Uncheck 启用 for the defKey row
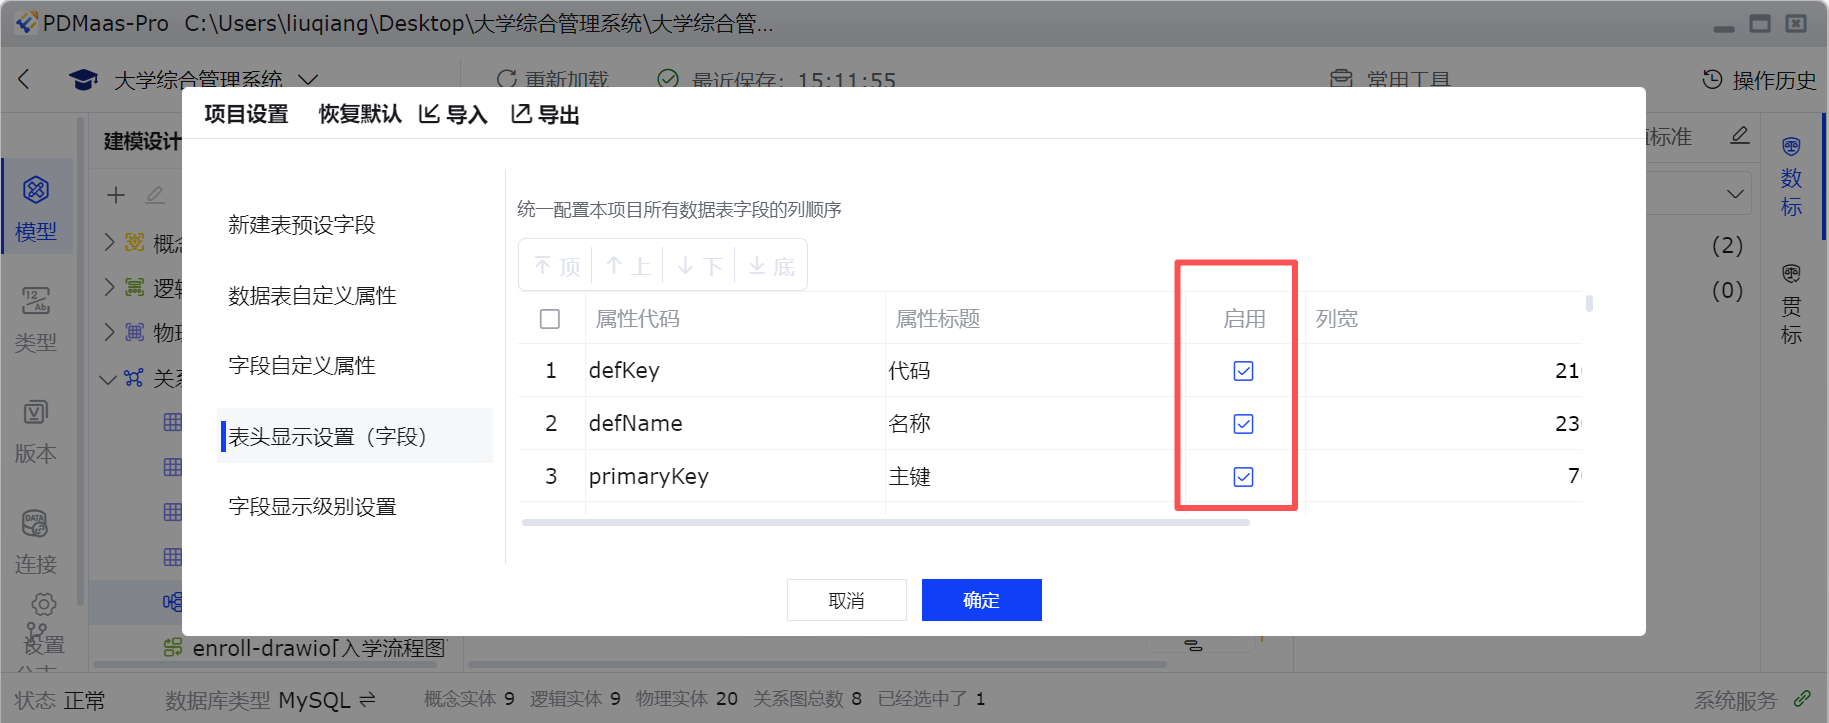This screenshot has height=723, width=1829. (x=1243, y=371)
